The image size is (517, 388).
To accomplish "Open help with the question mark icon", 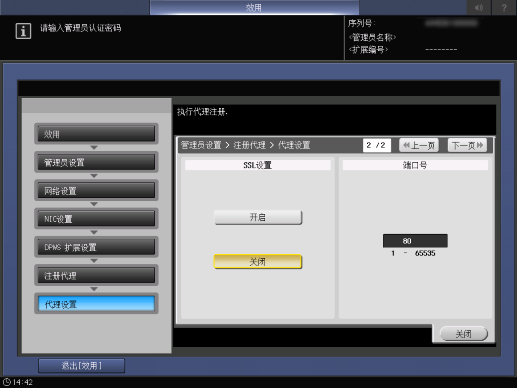I will click(x=504, y=7).
